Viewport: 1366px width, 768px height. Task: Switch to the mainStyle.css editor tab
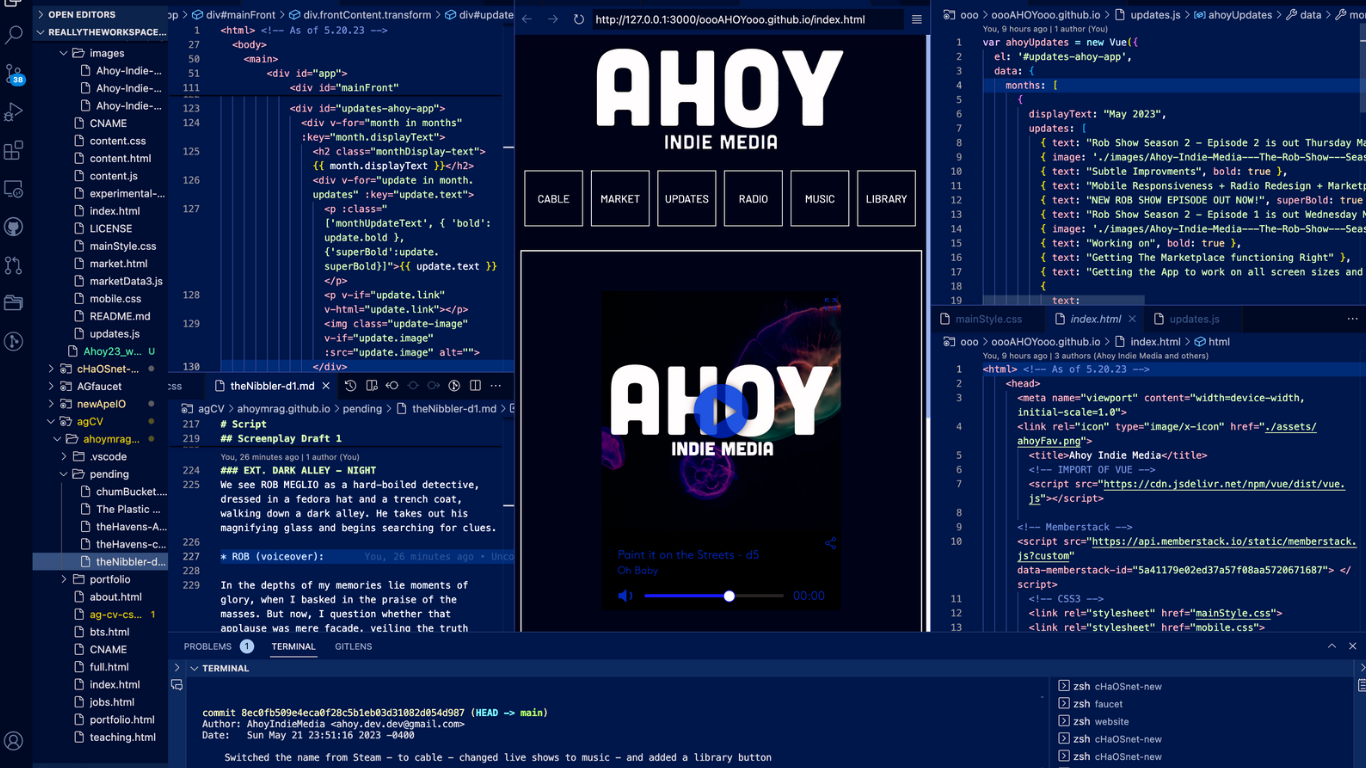(988, 319)
